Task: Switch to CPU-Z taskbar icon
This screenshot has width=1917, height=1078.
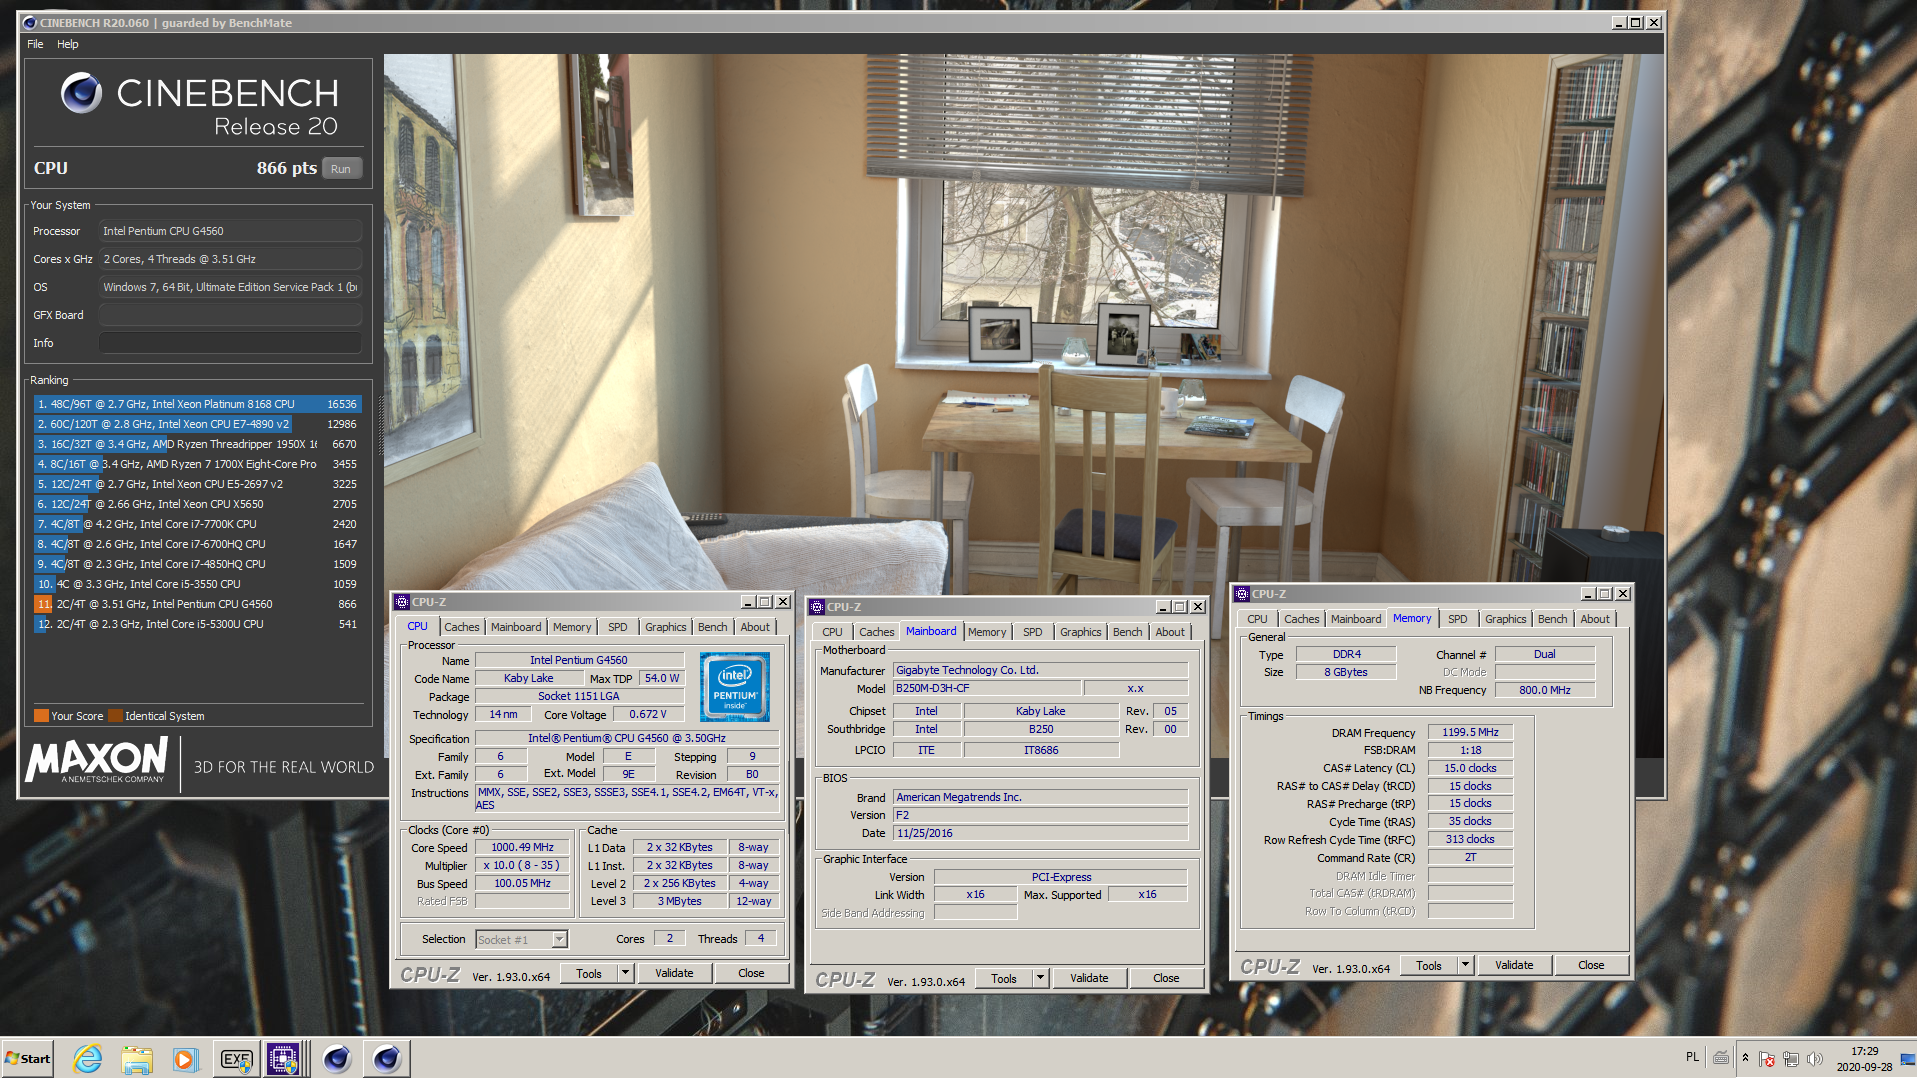Action: [x=283, y=1058]
